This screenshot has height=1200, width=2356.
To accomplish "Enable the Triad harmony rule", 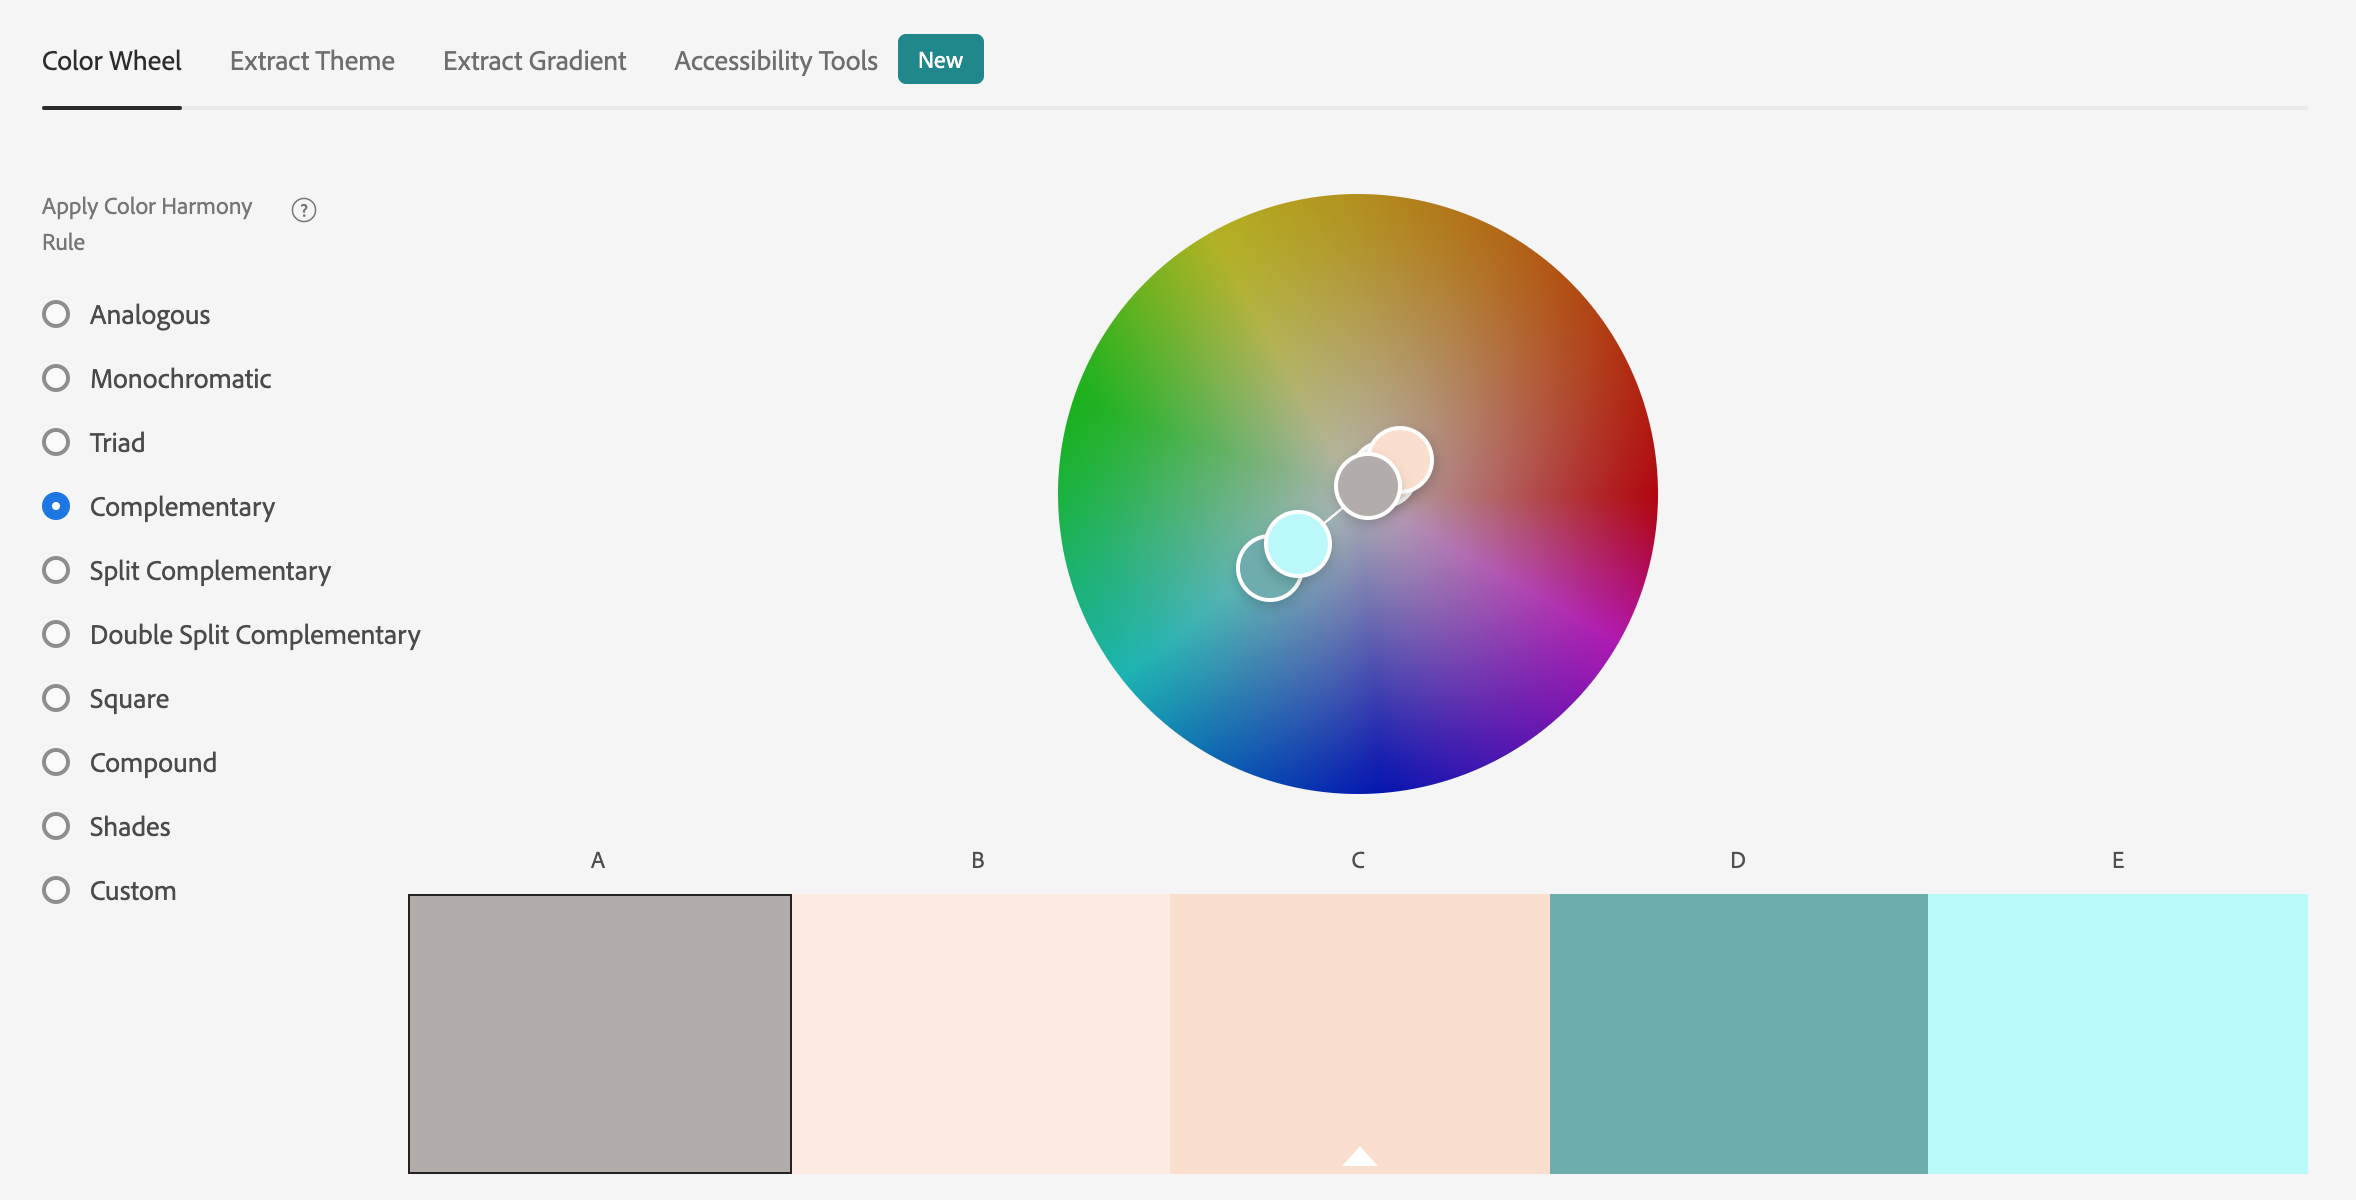I will click(x=56, y=441).
